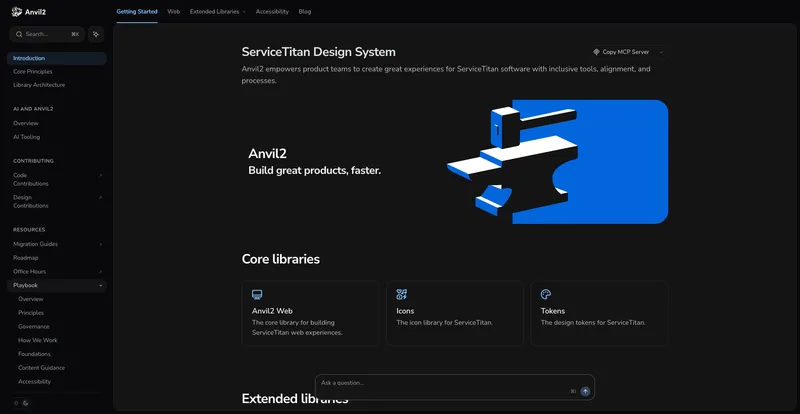Viewport: 800px width, 414px height.
Task: Open Roadmap in the sidebar
Action: (26, 258)
